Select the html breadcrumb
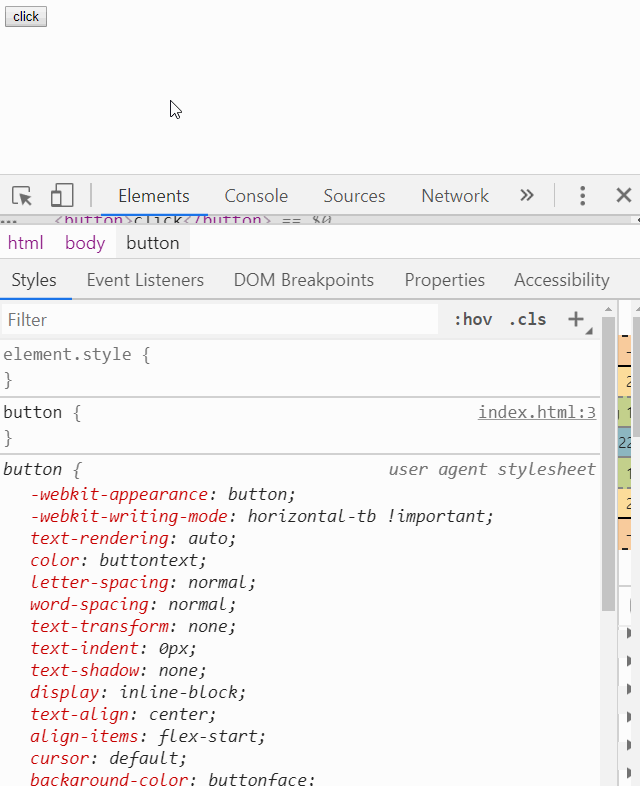This screenshot has width=640, height=786. pyautogui.click(x=26, y=243)
